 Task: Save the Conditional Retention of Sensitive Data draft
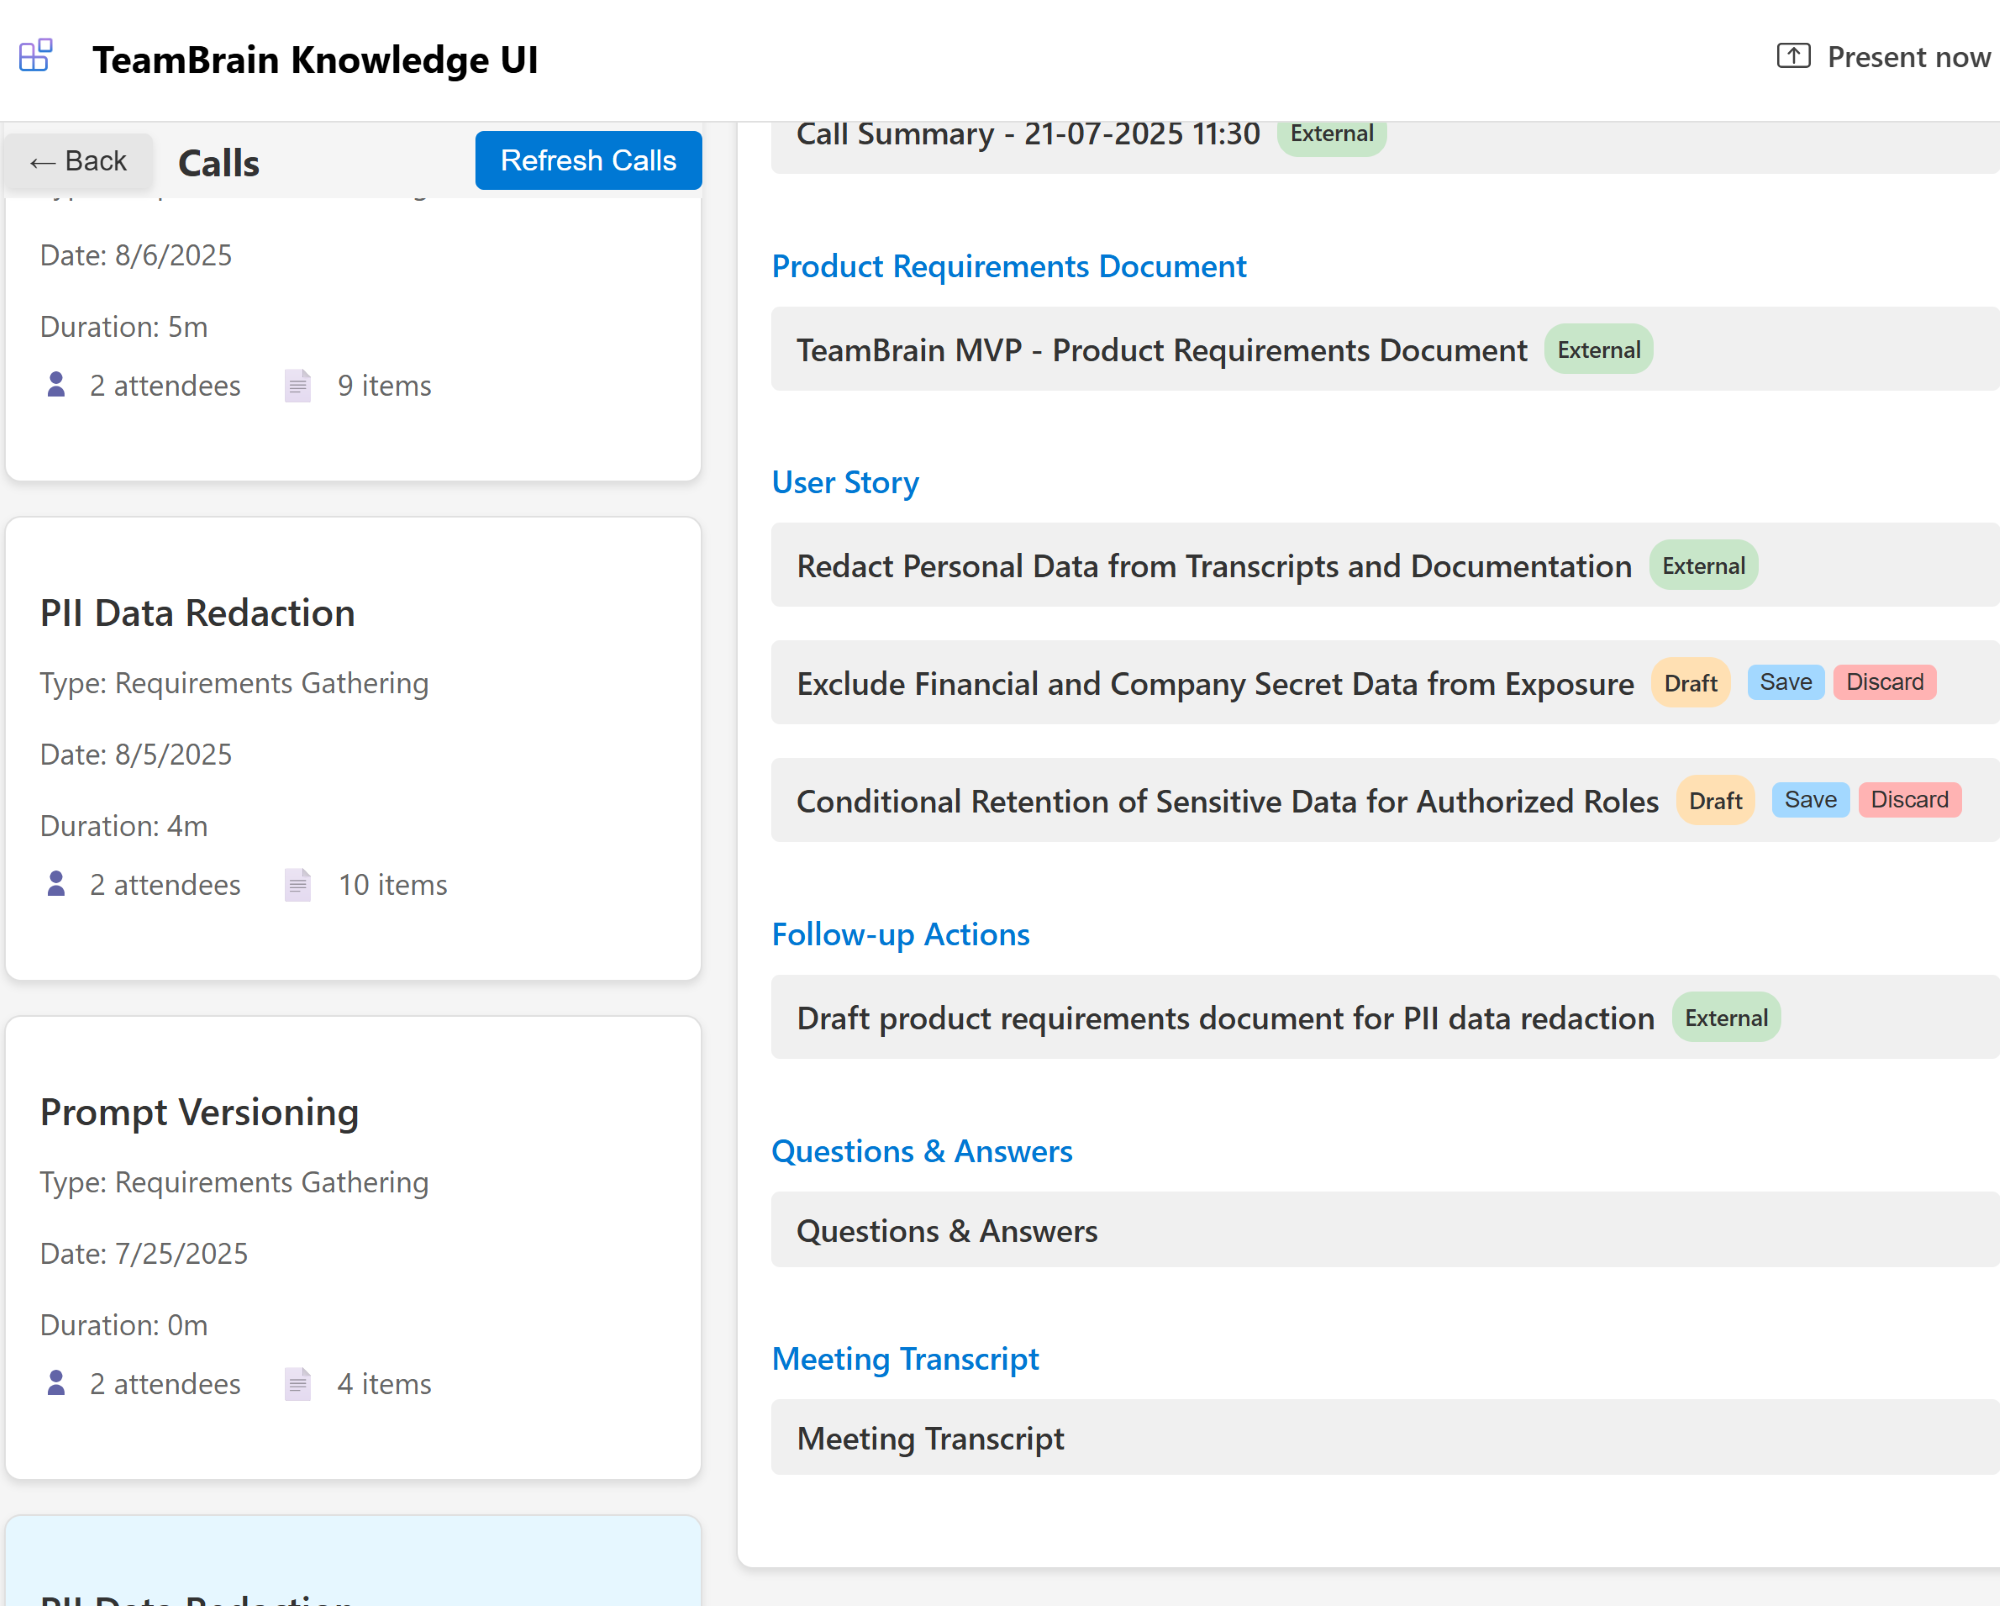point(1810,800)
